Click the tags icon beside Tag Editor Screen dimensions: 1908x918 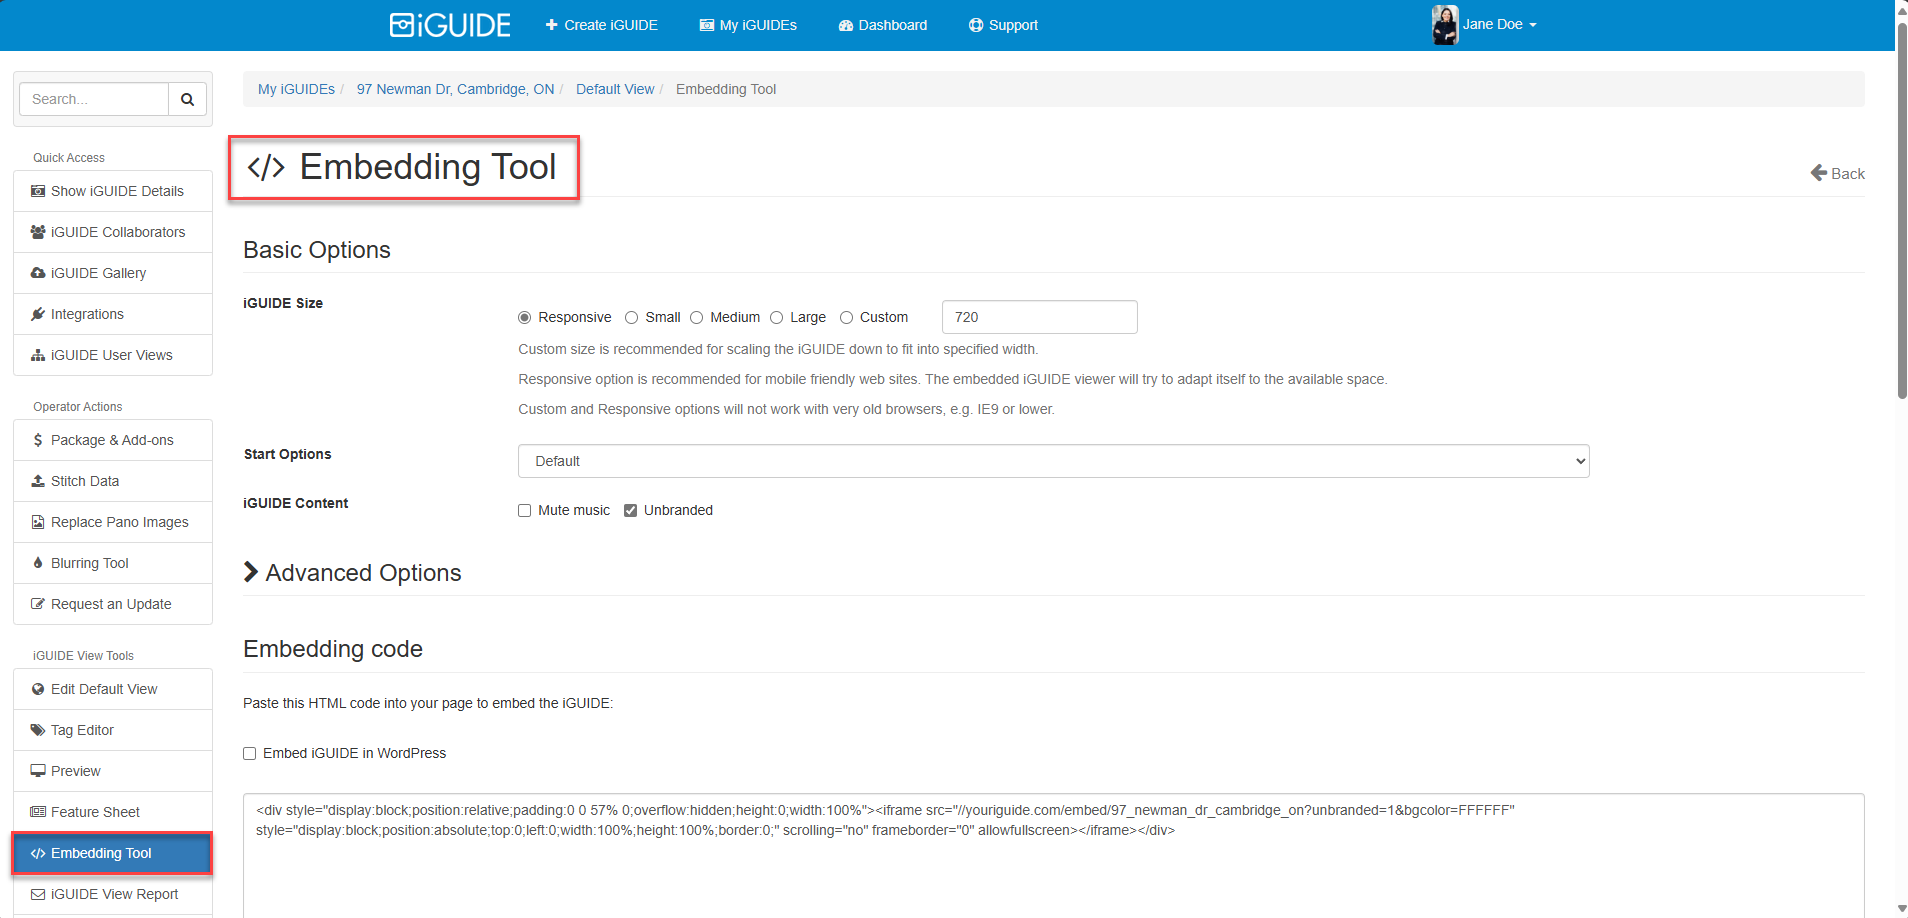coord(38,730)
